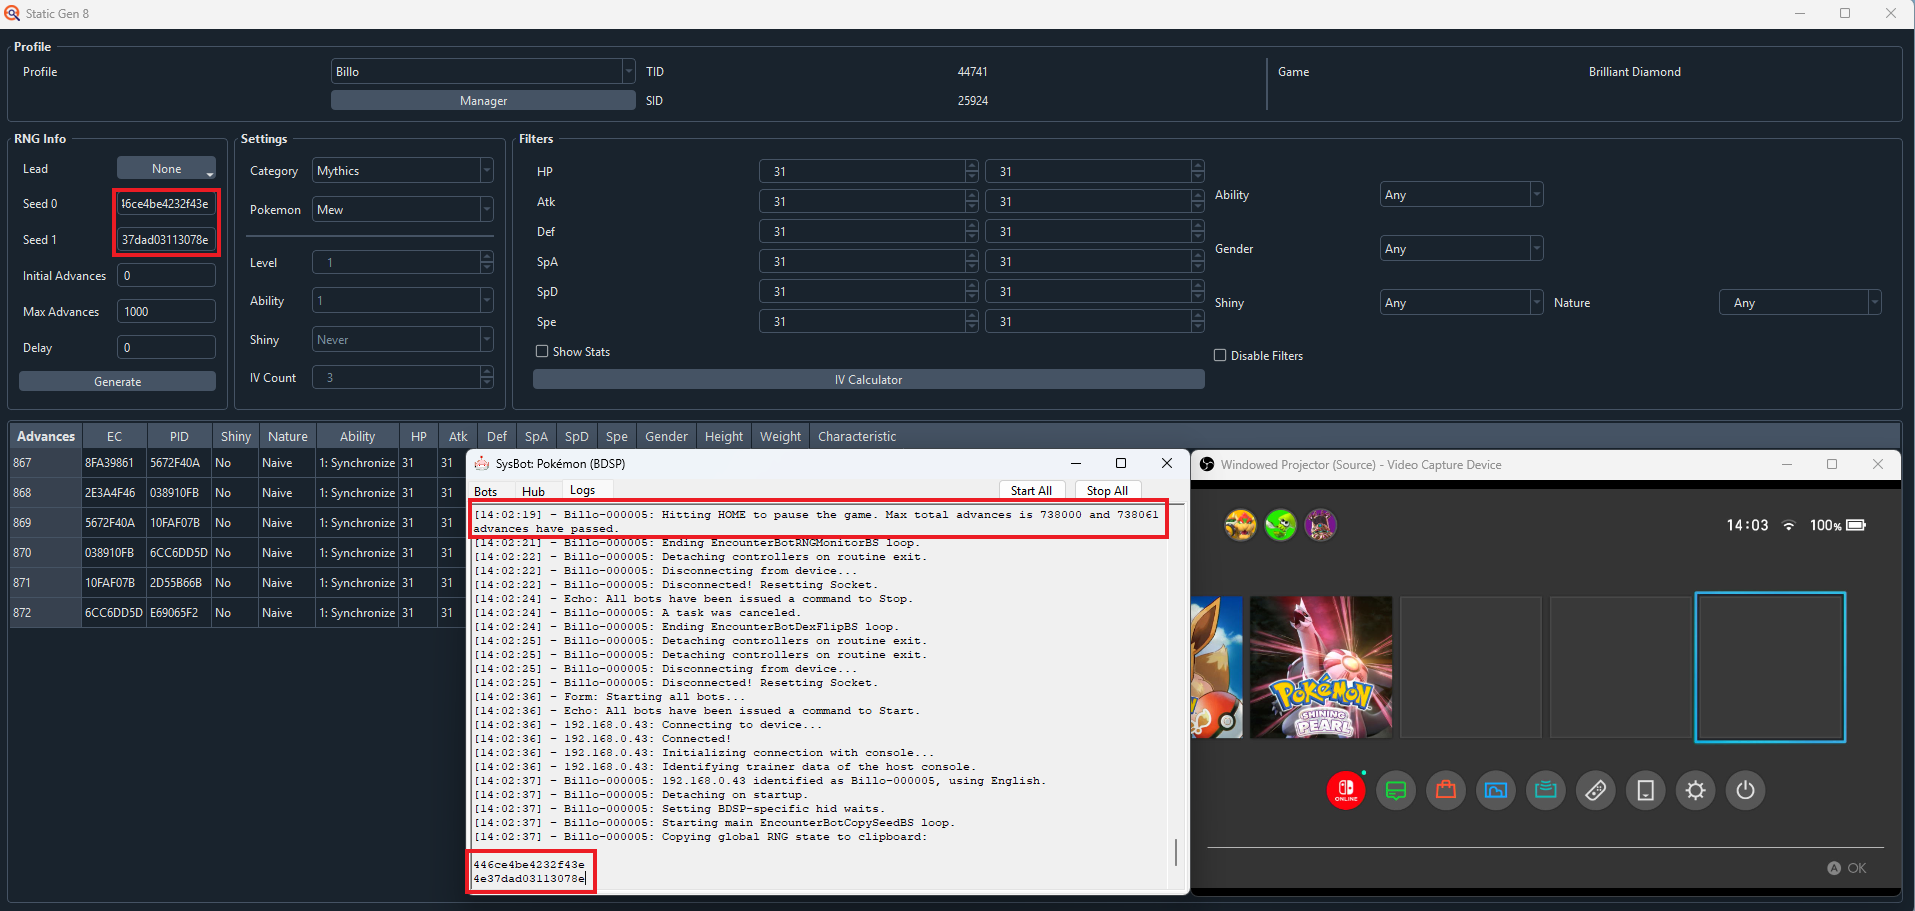Screen dimensions: 1915x911
Task: Open Virtual Game Cards icon
Action: (1646, 790)
